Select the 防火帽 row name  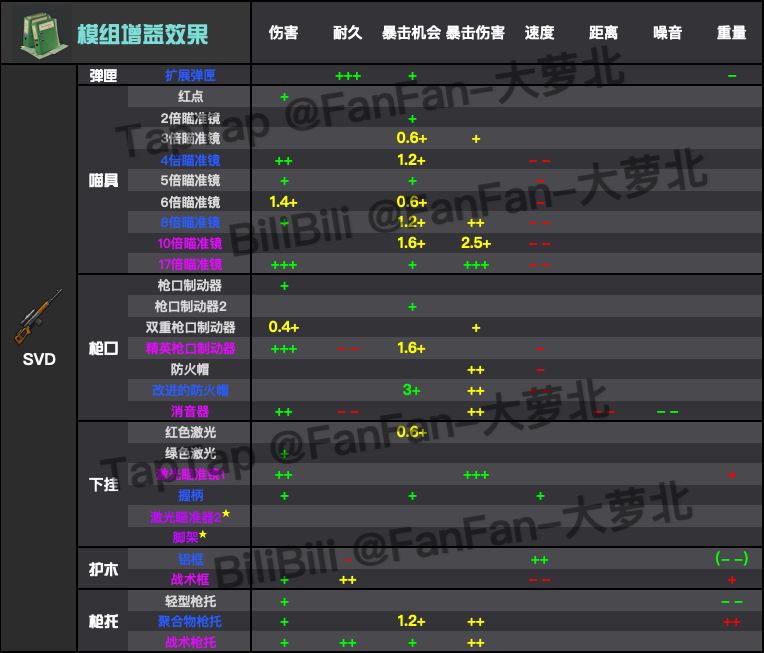coord(190,369)
